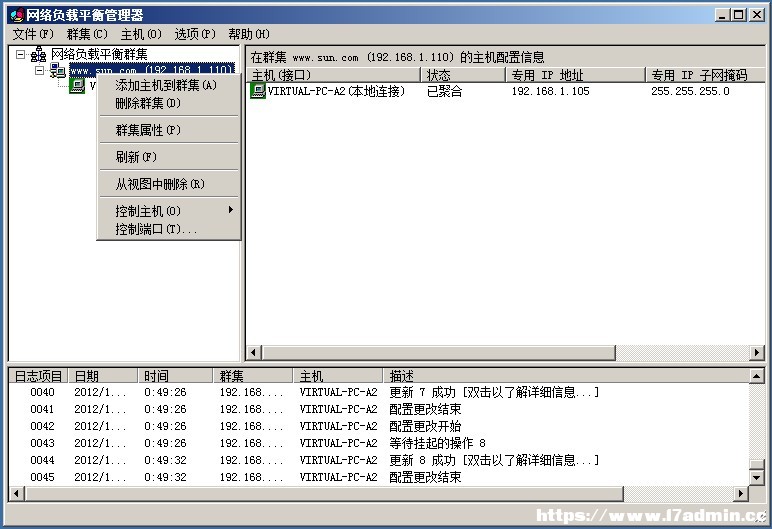Sort by 主机(接口) column header
772x529 pixels.
click(x=334, y=75)
